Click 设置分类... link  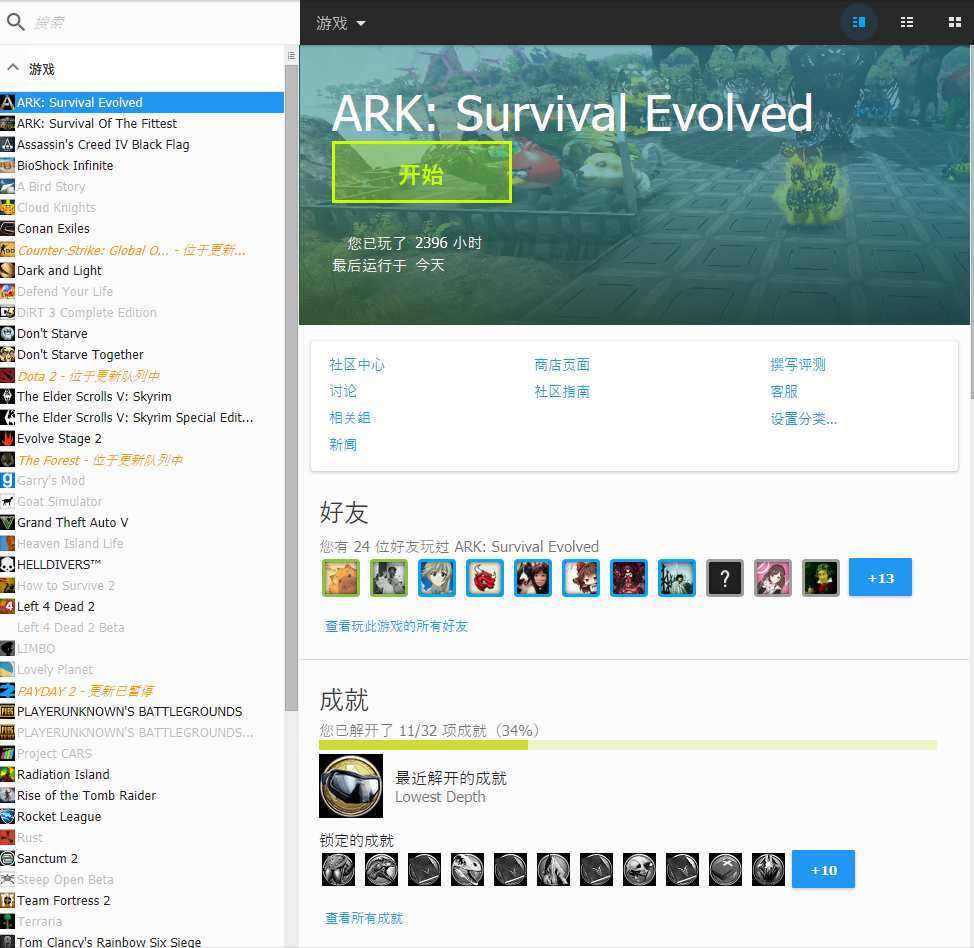pos(803,419)
